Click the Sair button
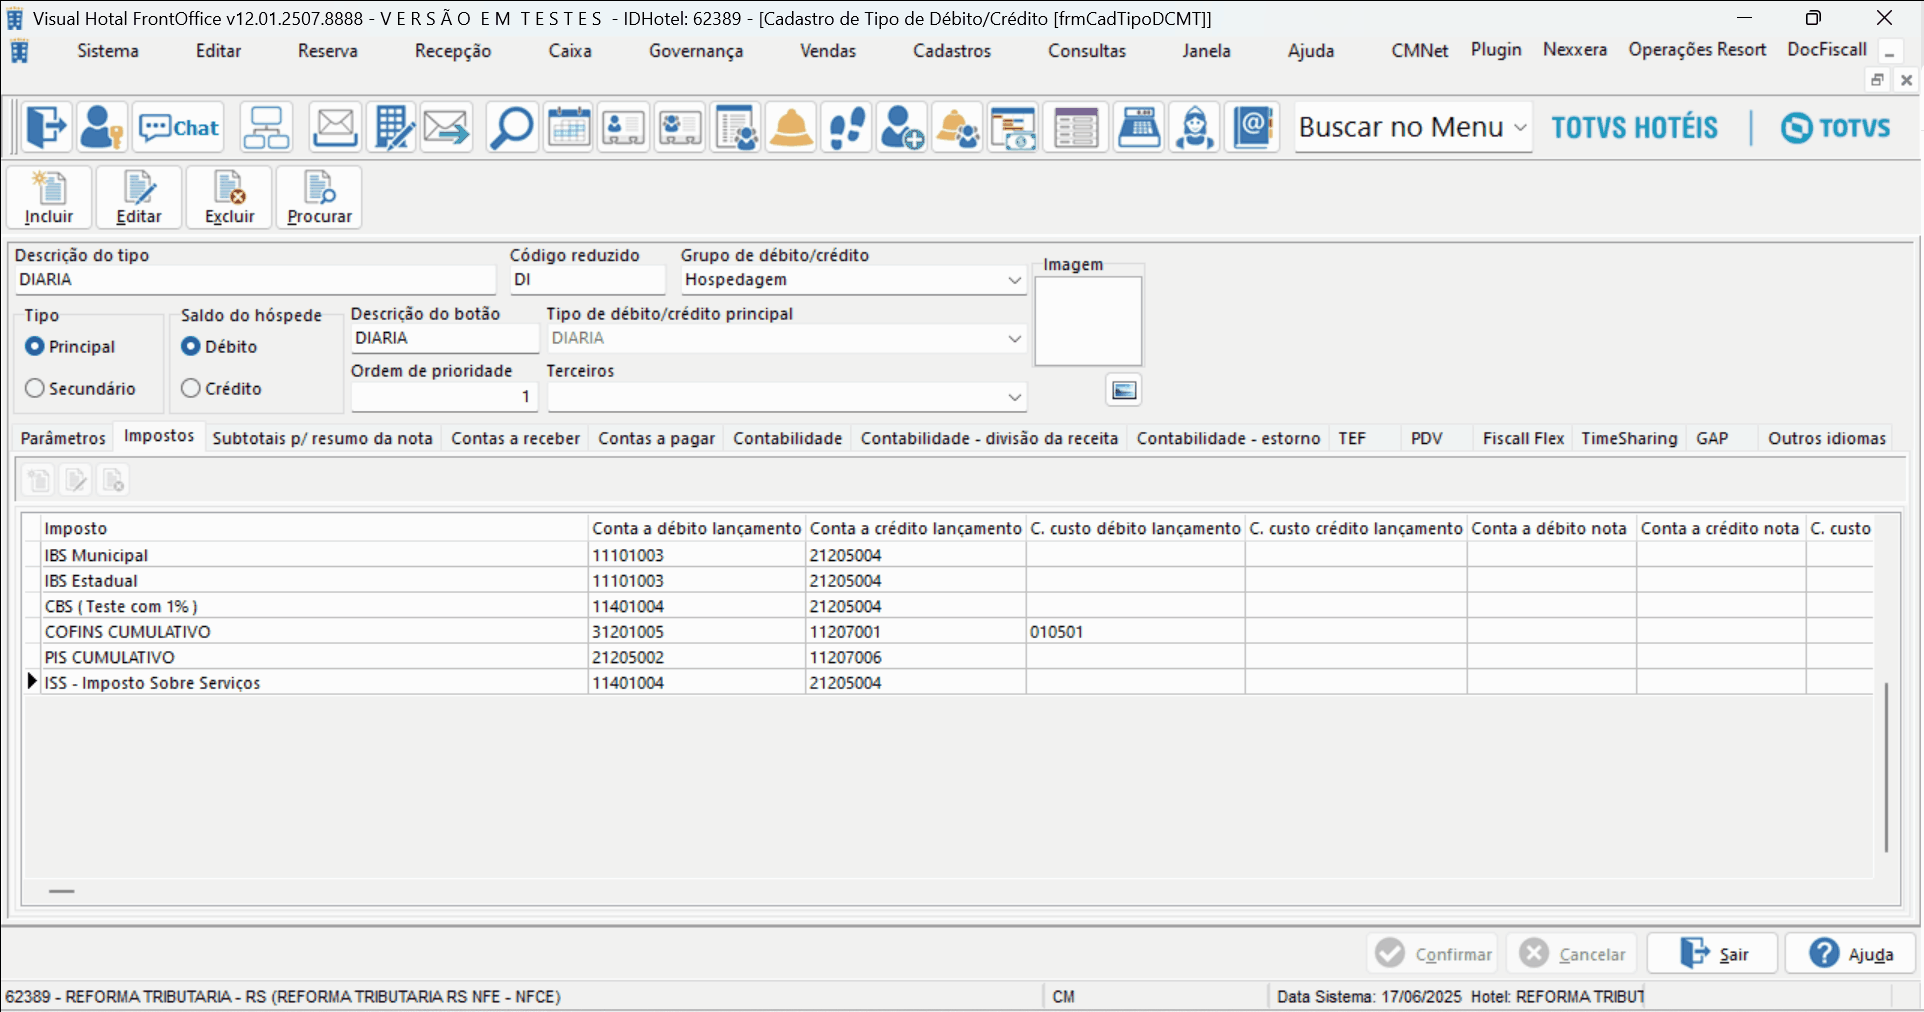This screenshot has height=1012, width=1924. point(1713,954)
